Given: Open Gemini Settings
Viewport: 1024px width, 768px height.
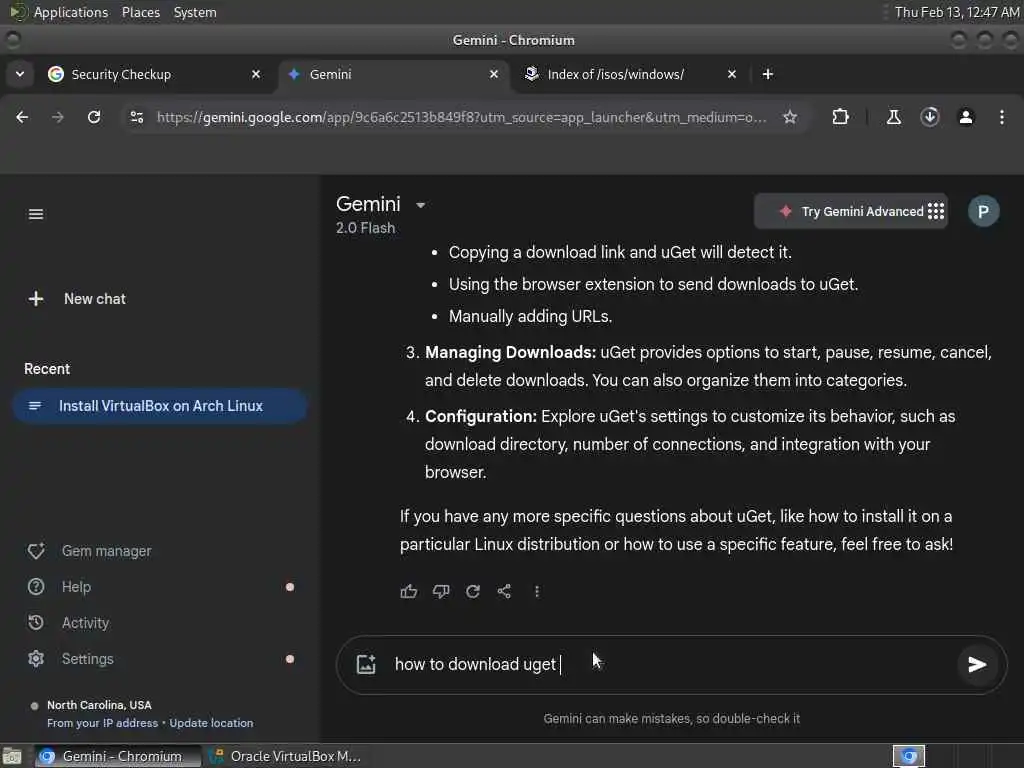Looking at the screenshot, I should click(71, 659).
